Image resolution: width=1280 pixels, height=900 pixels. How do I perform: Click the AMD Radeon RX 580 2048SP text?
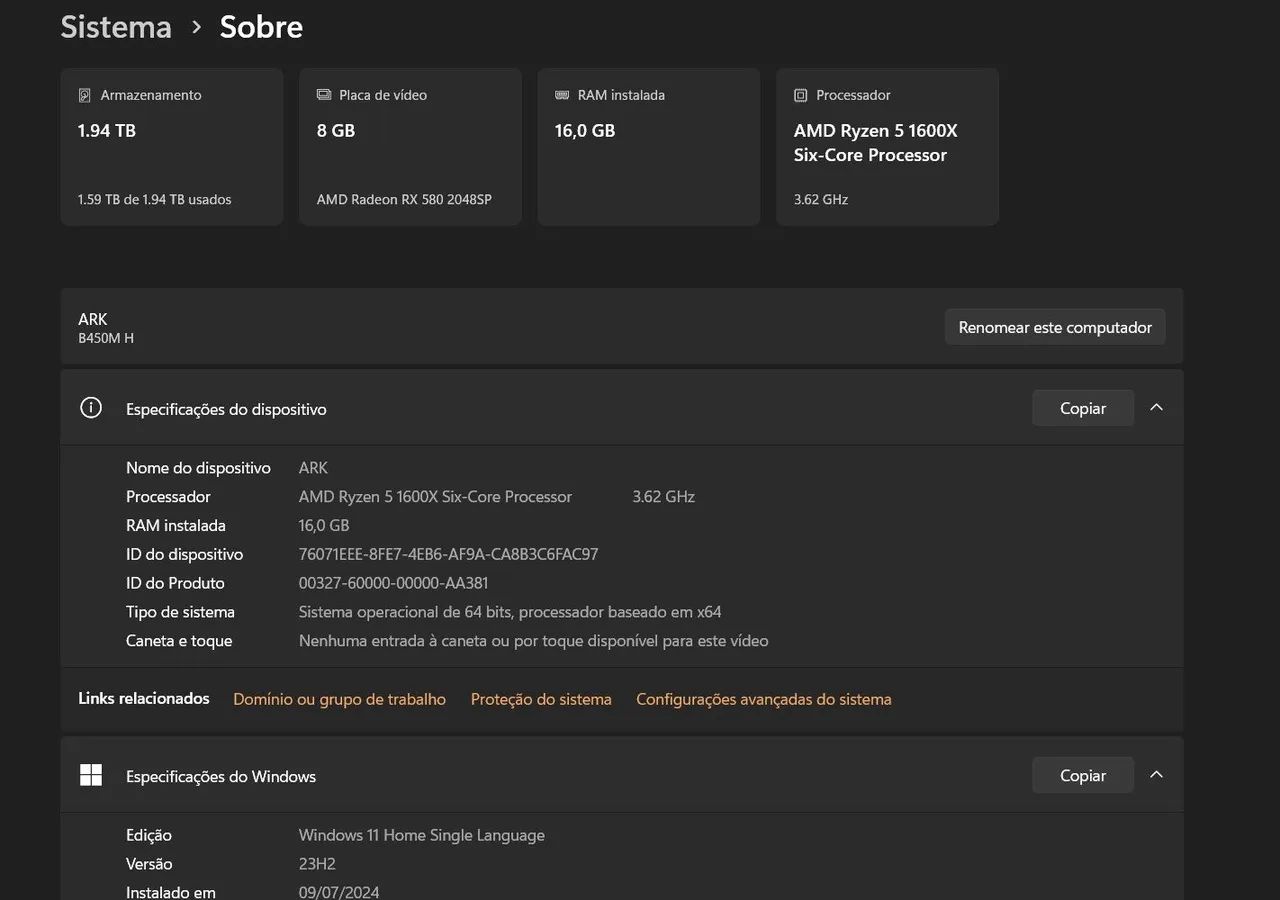404,200
